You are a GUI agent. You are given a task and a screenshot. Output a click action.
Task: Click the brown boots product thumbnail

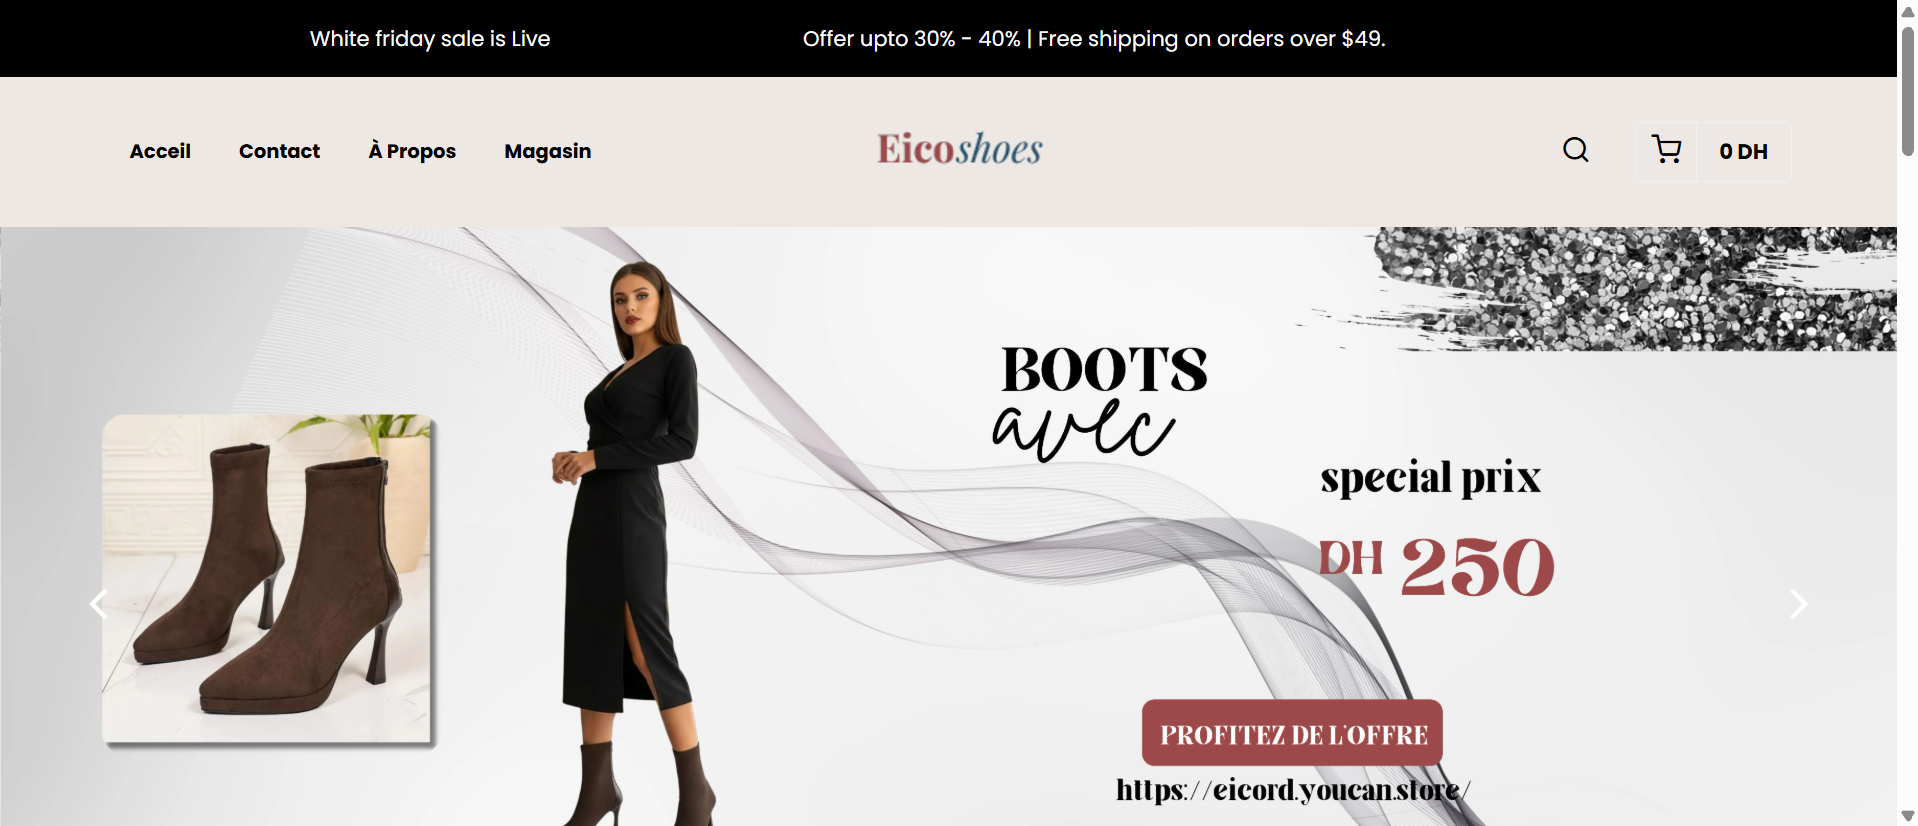(x=268, y=580)
